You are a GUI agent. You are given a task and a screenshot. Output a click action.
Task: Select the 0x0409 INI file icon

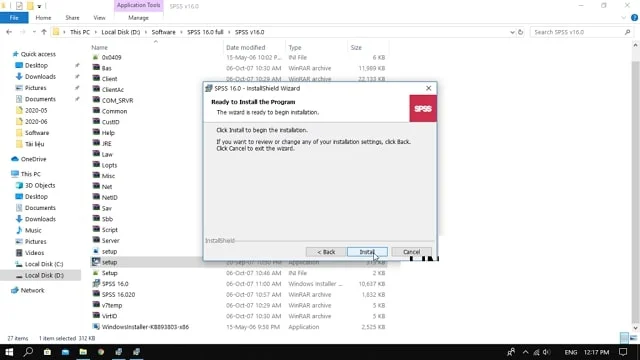(96, 57)
